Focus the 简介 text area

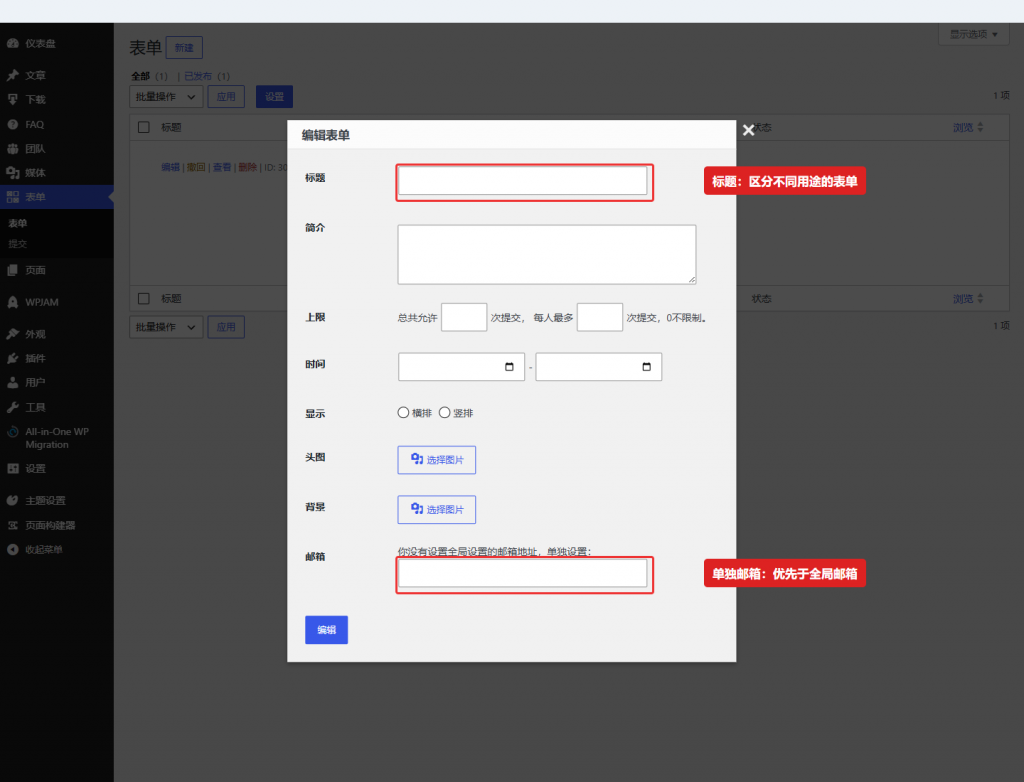click(547, 255)
